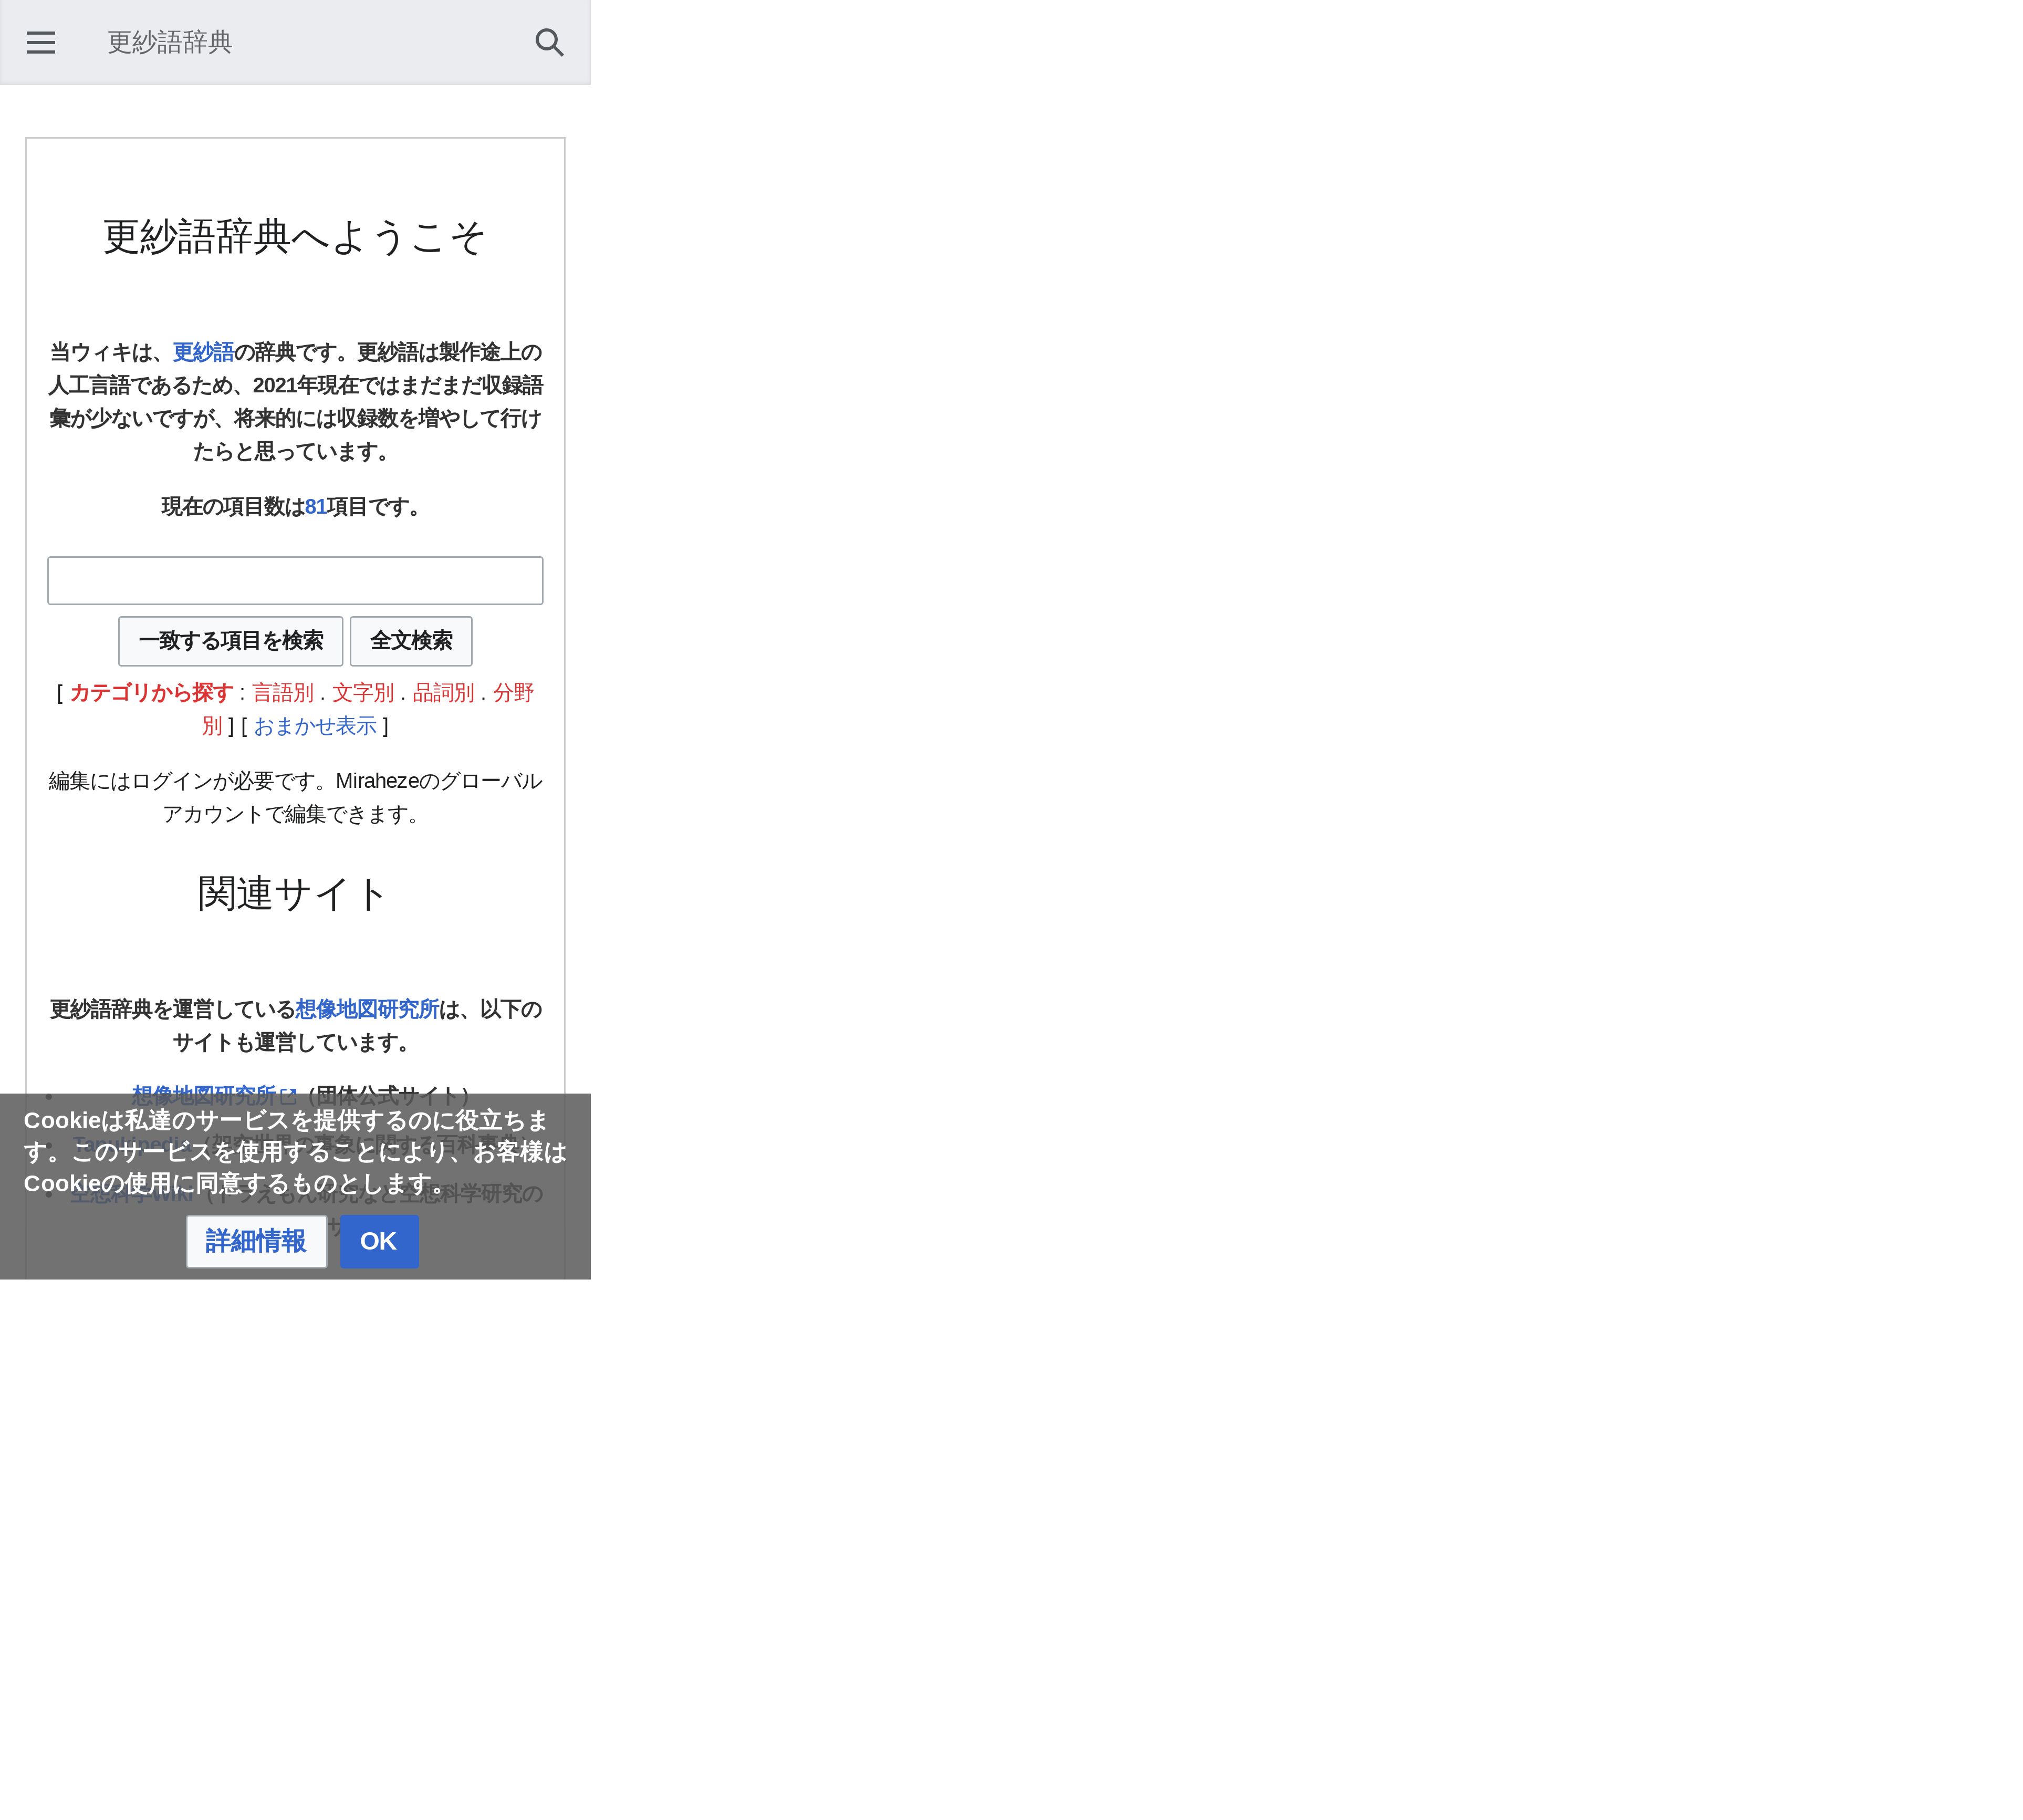Click the 更紗語辞典へようこそ heading
This screenshot has height=1820, width=2023.
[295, 237]
